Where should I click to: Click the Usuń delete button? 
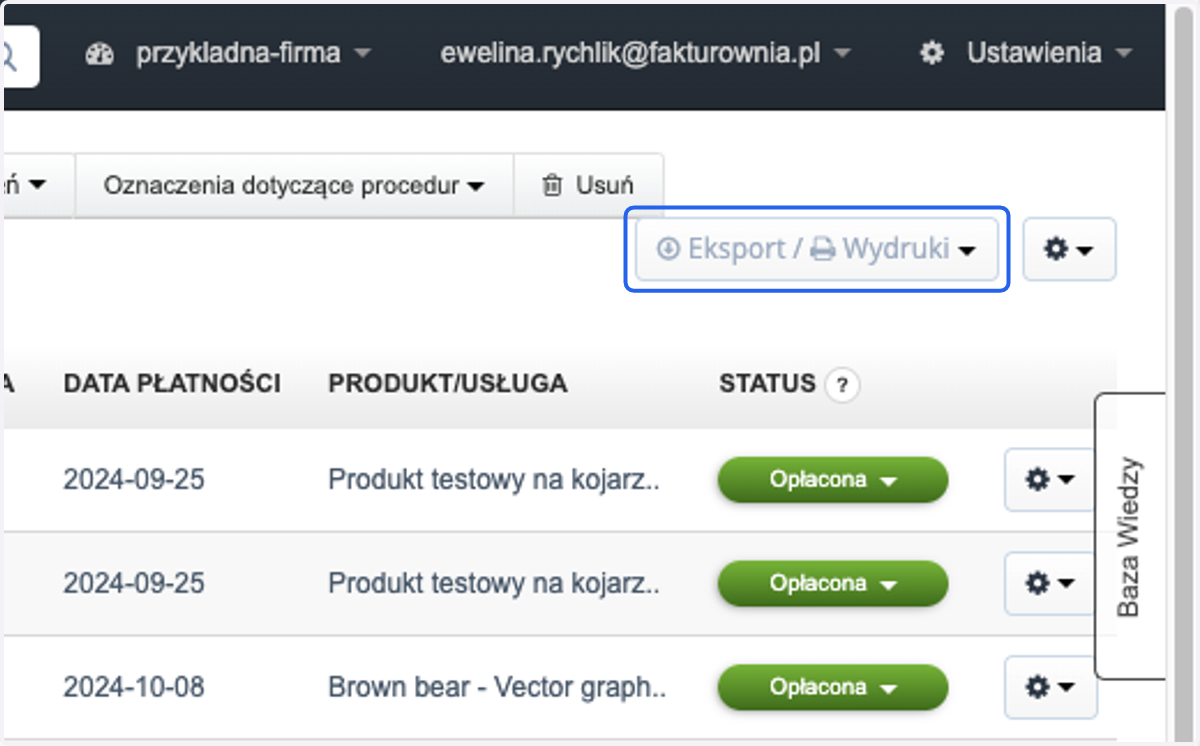pyautogui.click(x=588, y=185)
